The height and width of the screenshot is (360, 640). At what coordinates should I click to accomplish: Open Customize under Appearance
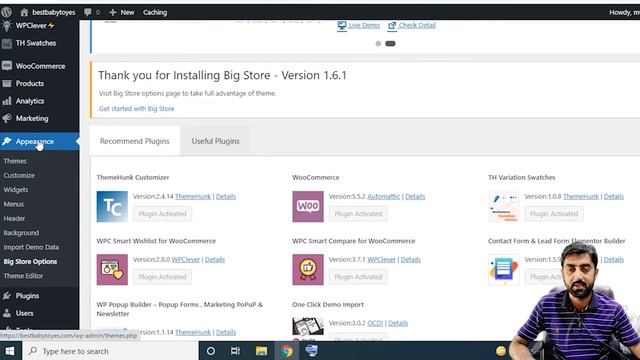[x=19, y=175]
